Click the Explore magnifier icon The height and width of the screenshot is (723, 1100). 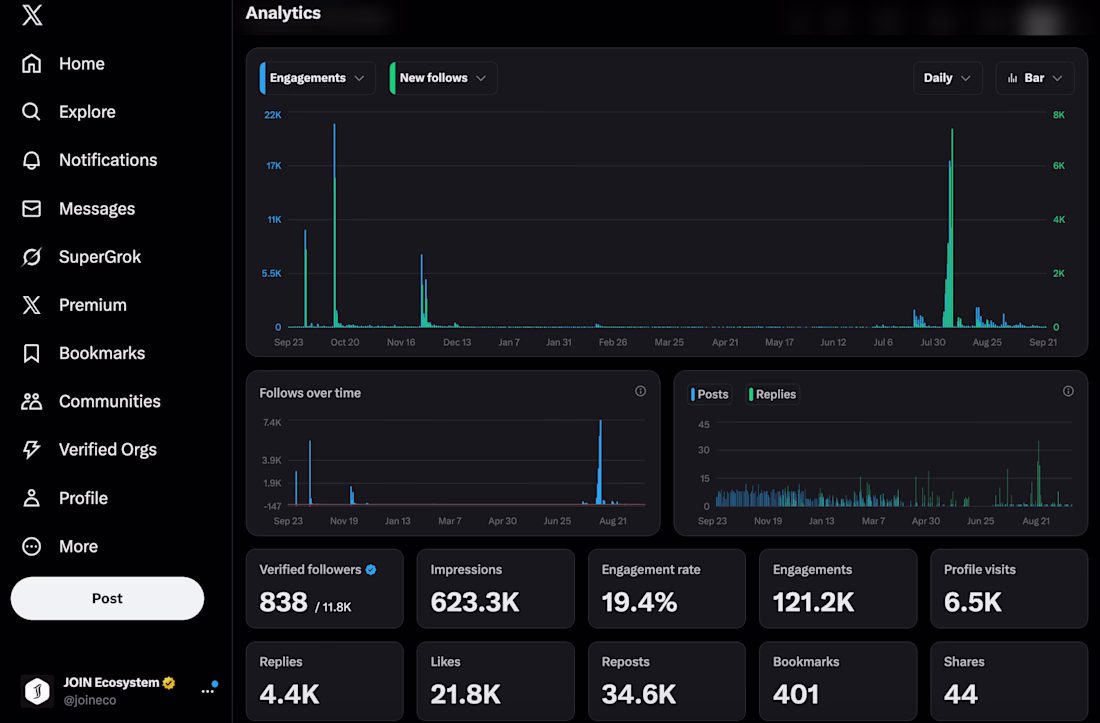click(x=31, y=112)
